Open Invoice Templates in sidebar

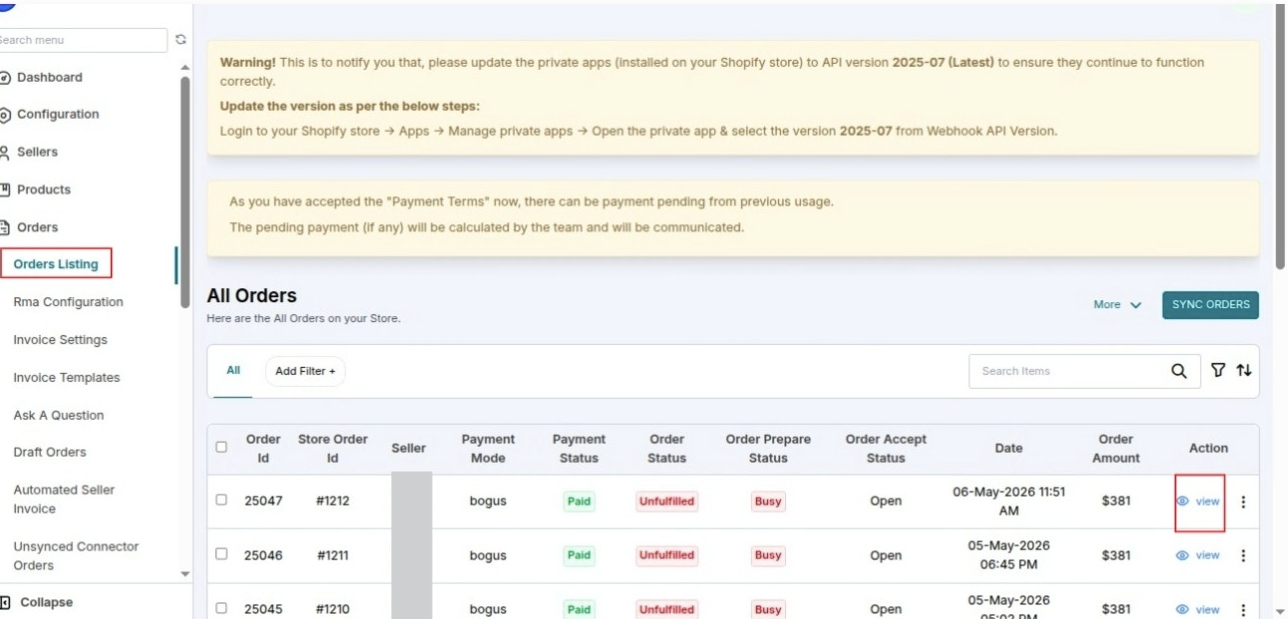click(66, 378)
